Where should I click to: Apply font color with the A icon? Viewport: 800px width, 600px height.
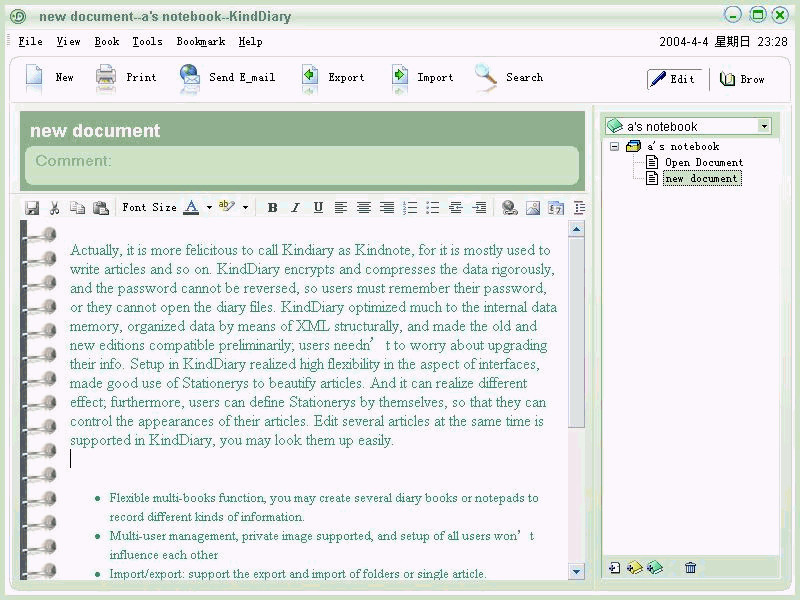[x=191, y=207]
